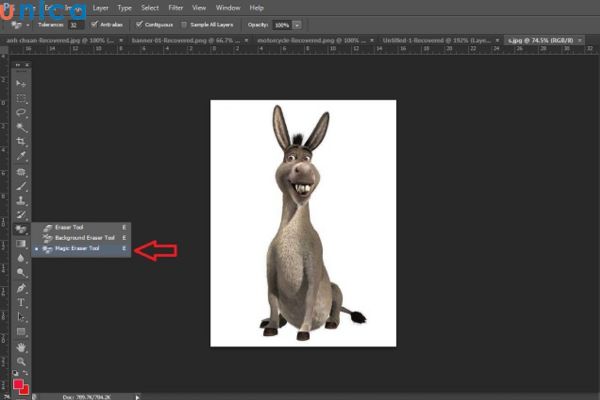The width and height of the screenshot is (600, 400).
Task: Open the Help menu
Action: click(x=256, y=8)
